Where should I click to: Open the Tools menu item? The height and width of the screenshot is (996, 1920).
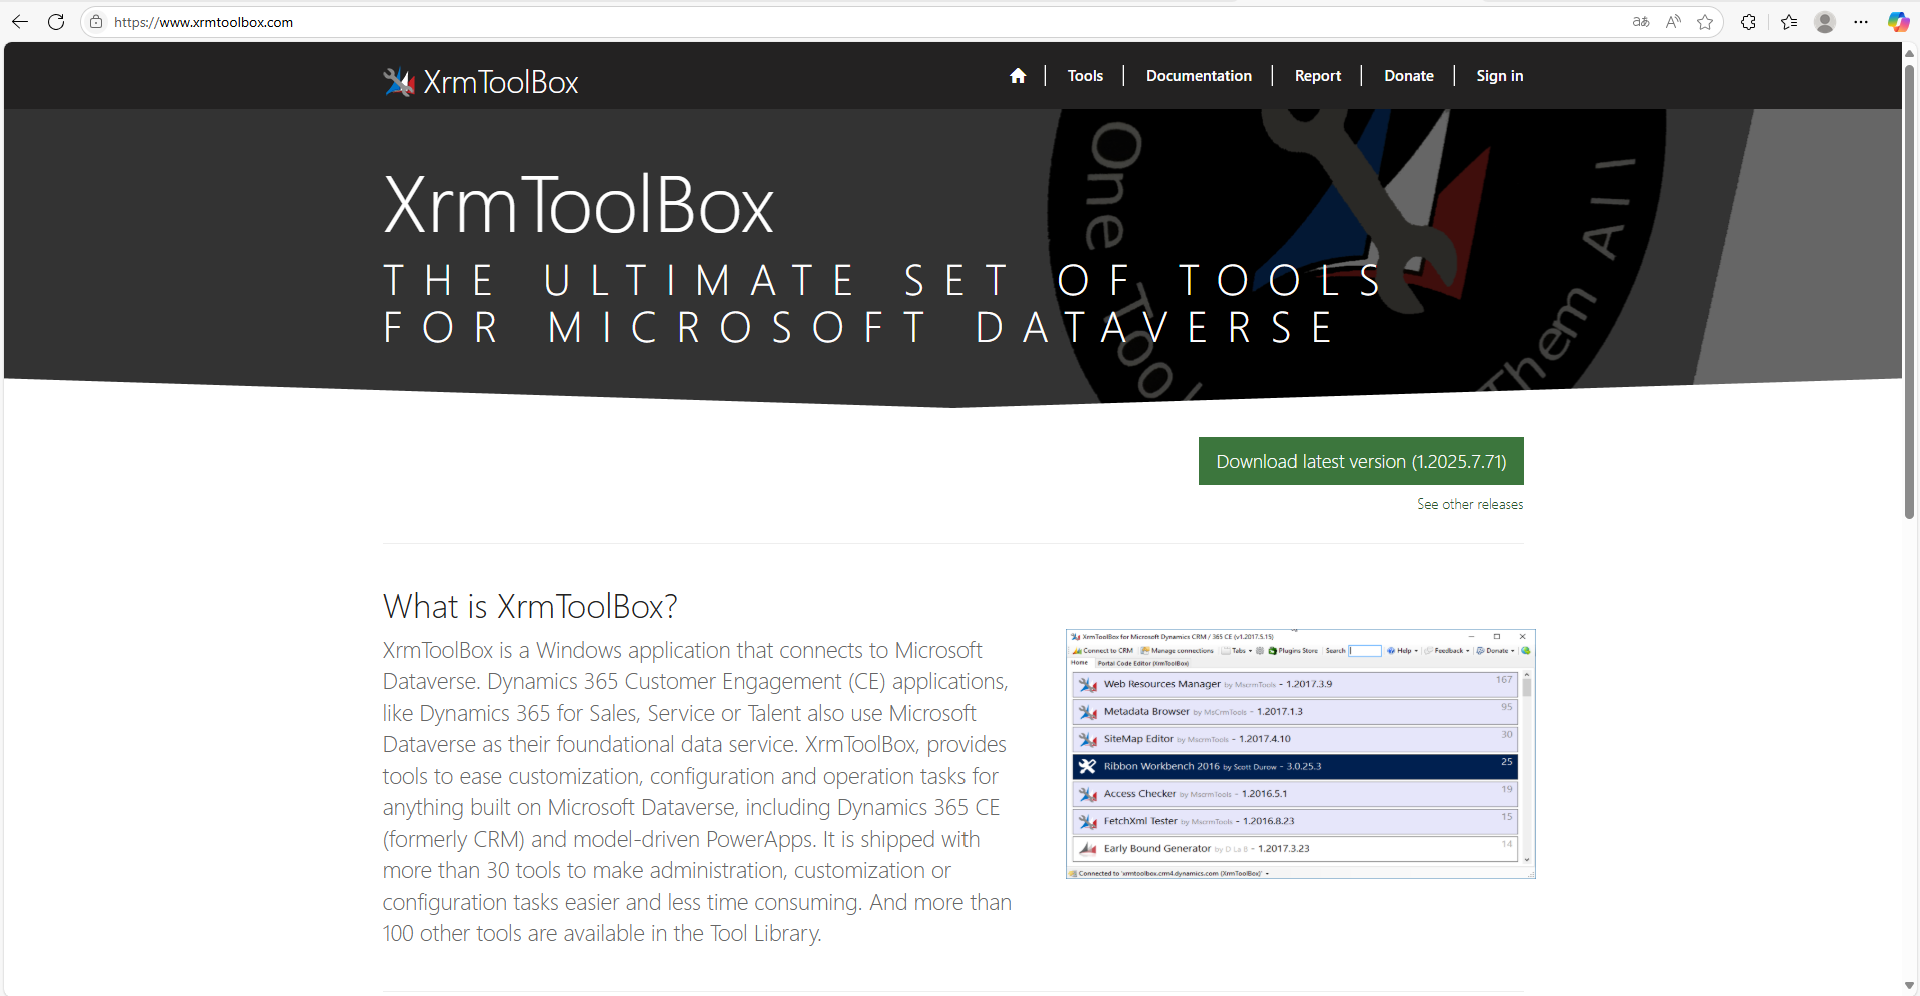[x=1085, y=76]
